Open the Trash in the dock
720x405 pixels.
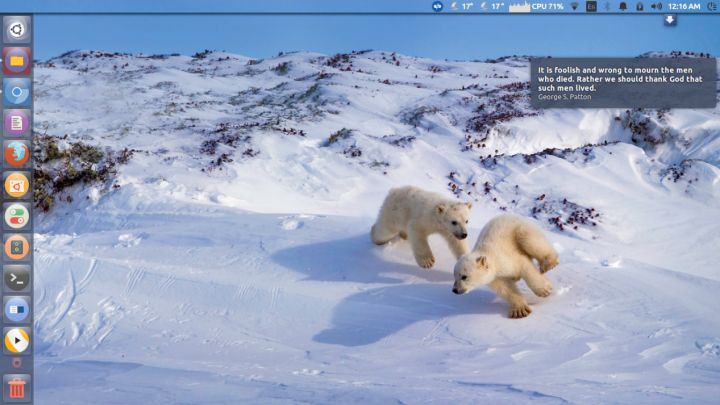[x=16, y=388]
